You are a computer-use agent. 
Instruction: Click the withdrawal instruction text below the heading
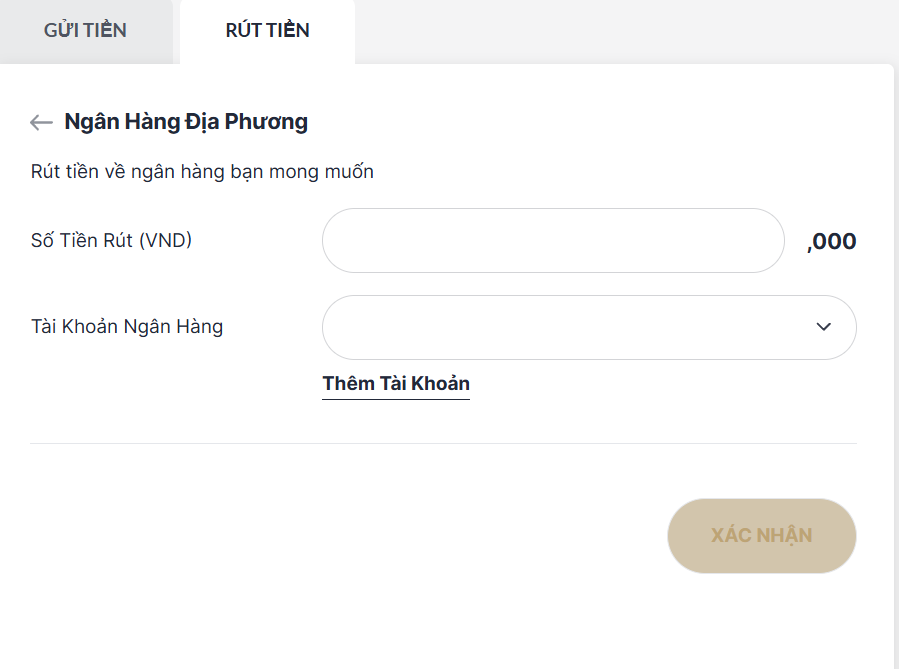coord(201,171)
